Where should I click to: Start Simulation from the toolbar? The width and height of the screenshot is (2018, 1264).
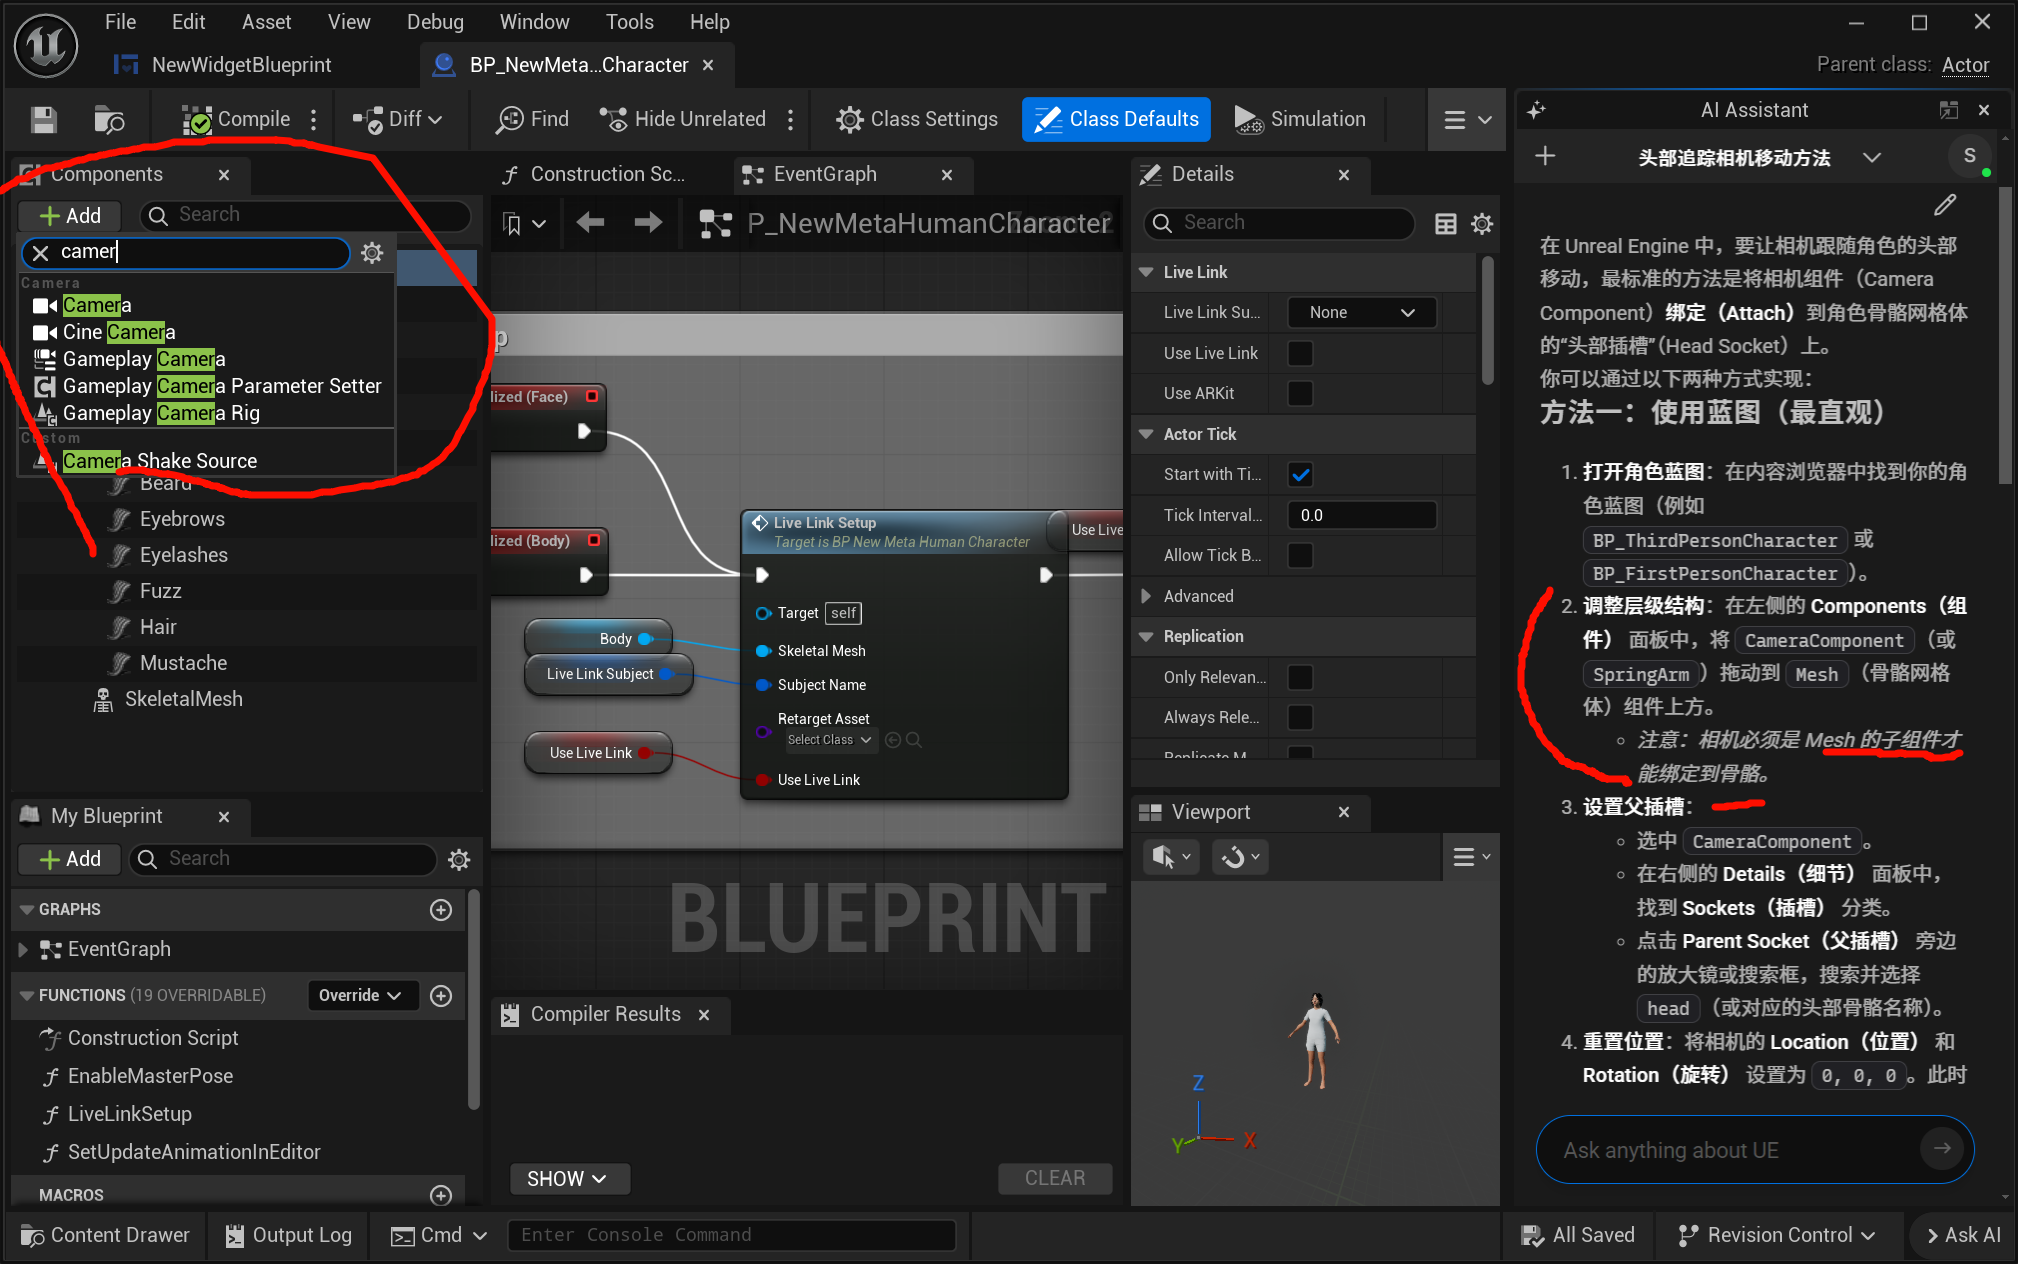pyautogui.click(x=1300, y=120)
